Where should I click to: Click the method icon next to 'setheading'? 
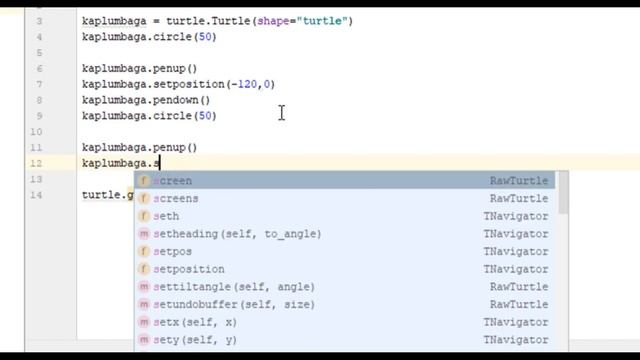click(x=144, y=233)
